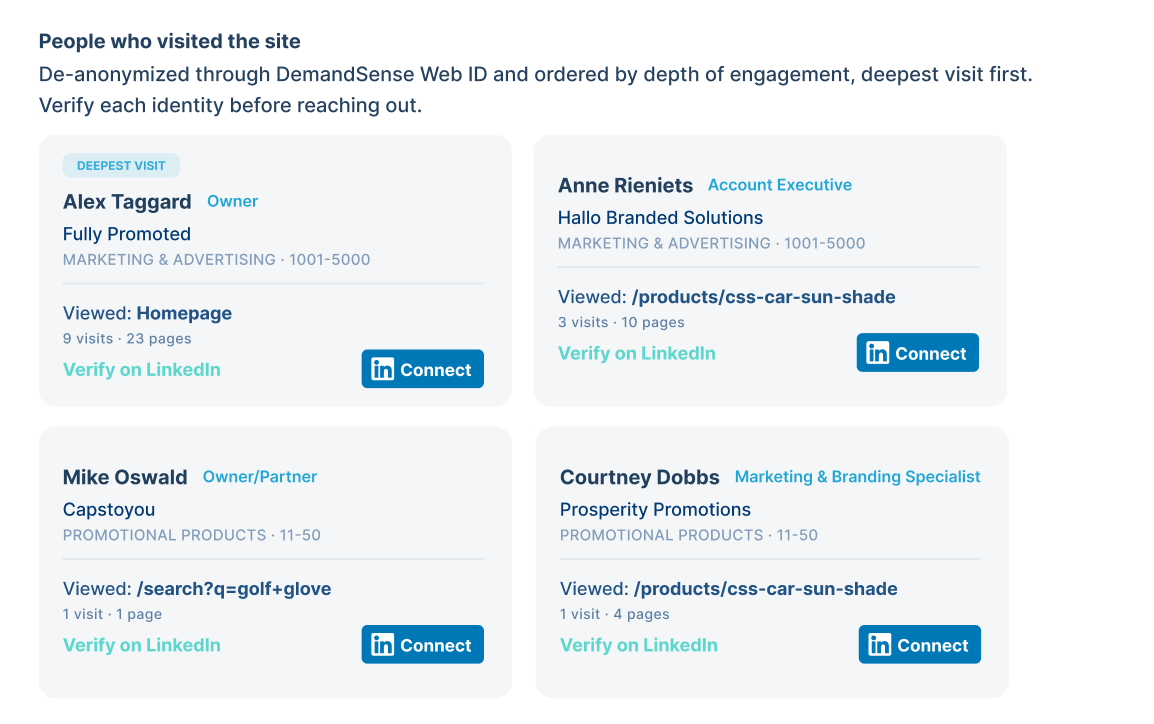Click viewed path /search?q=golf+glove
This screenshot has height=724, width=1154.
(234, 589)
